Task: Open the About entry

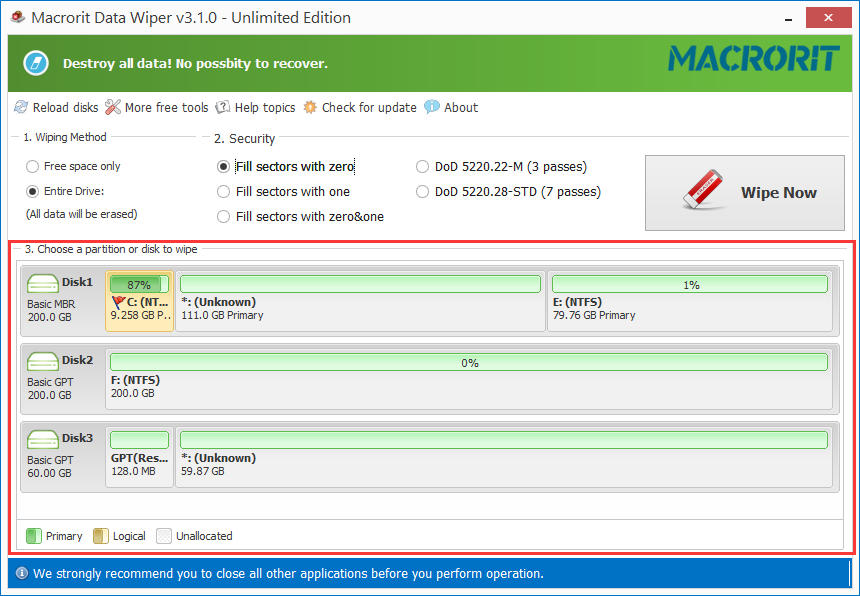Action: [x=451, y=107]
